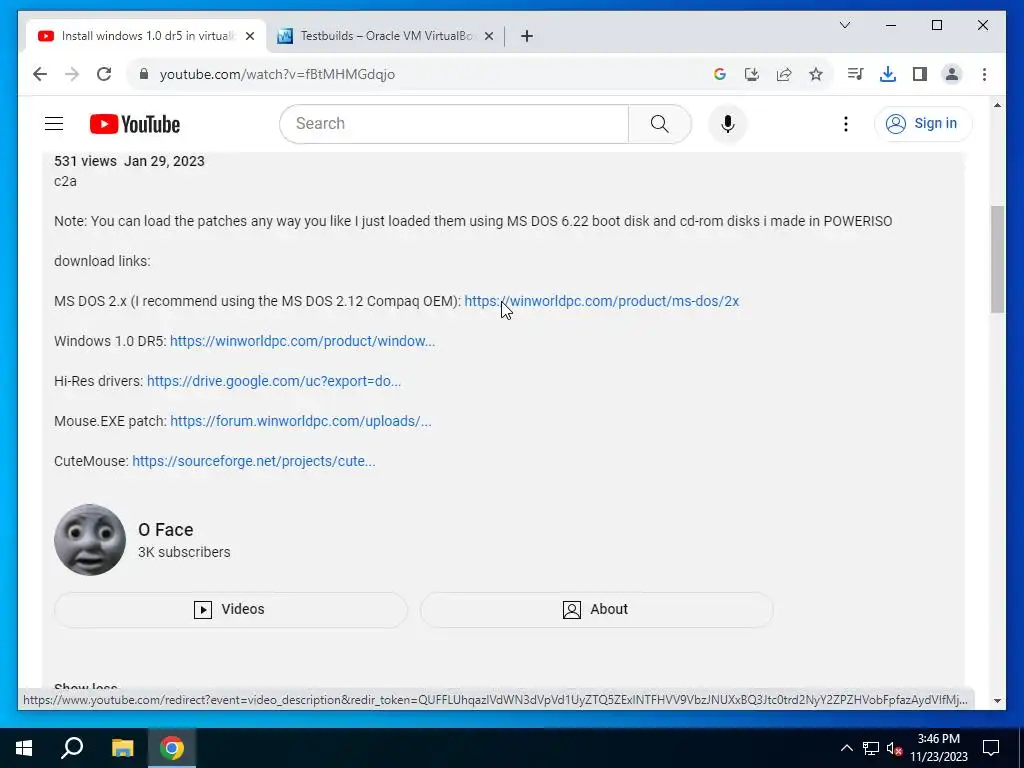Viewport: 1024px width, 768px height.
Task: Open taskbar search
Action: 72,748
